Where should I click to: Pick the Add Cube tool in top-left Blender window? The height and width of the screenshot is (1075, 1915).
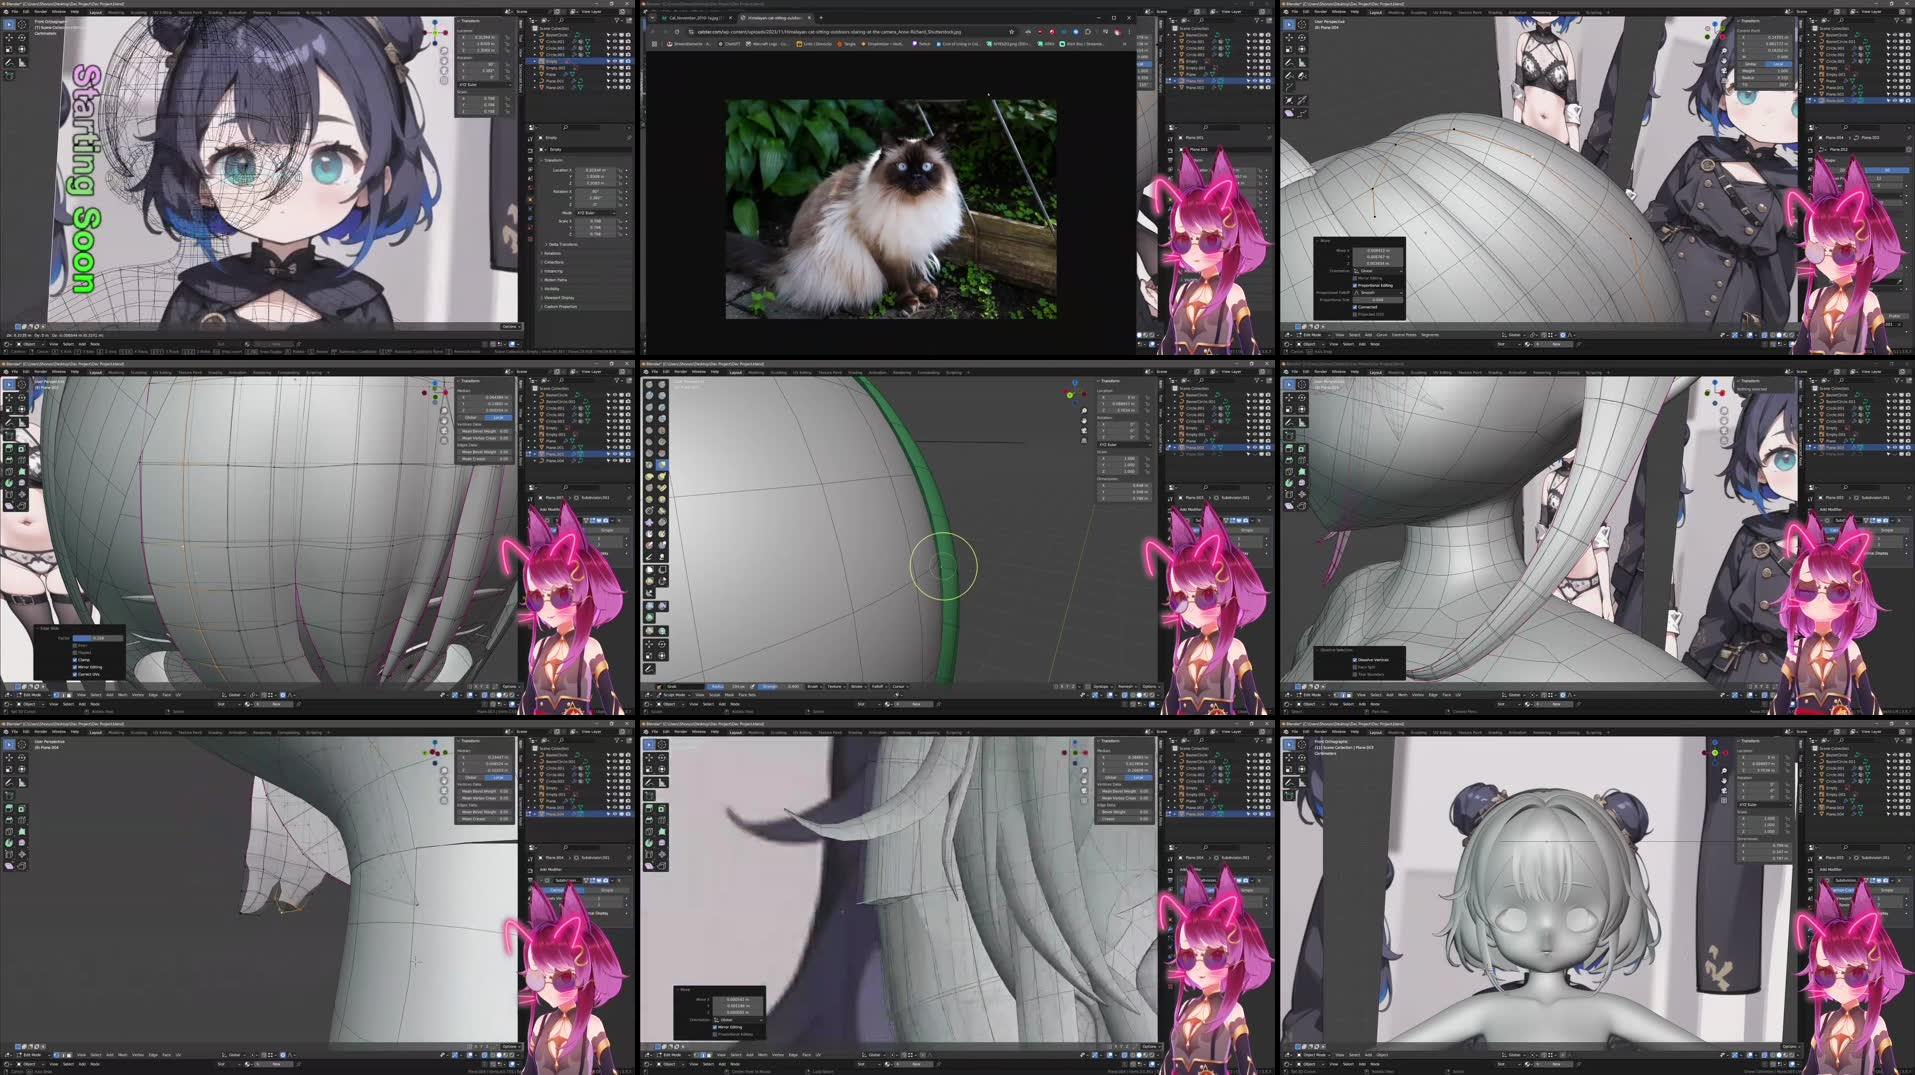click(9, 75)
